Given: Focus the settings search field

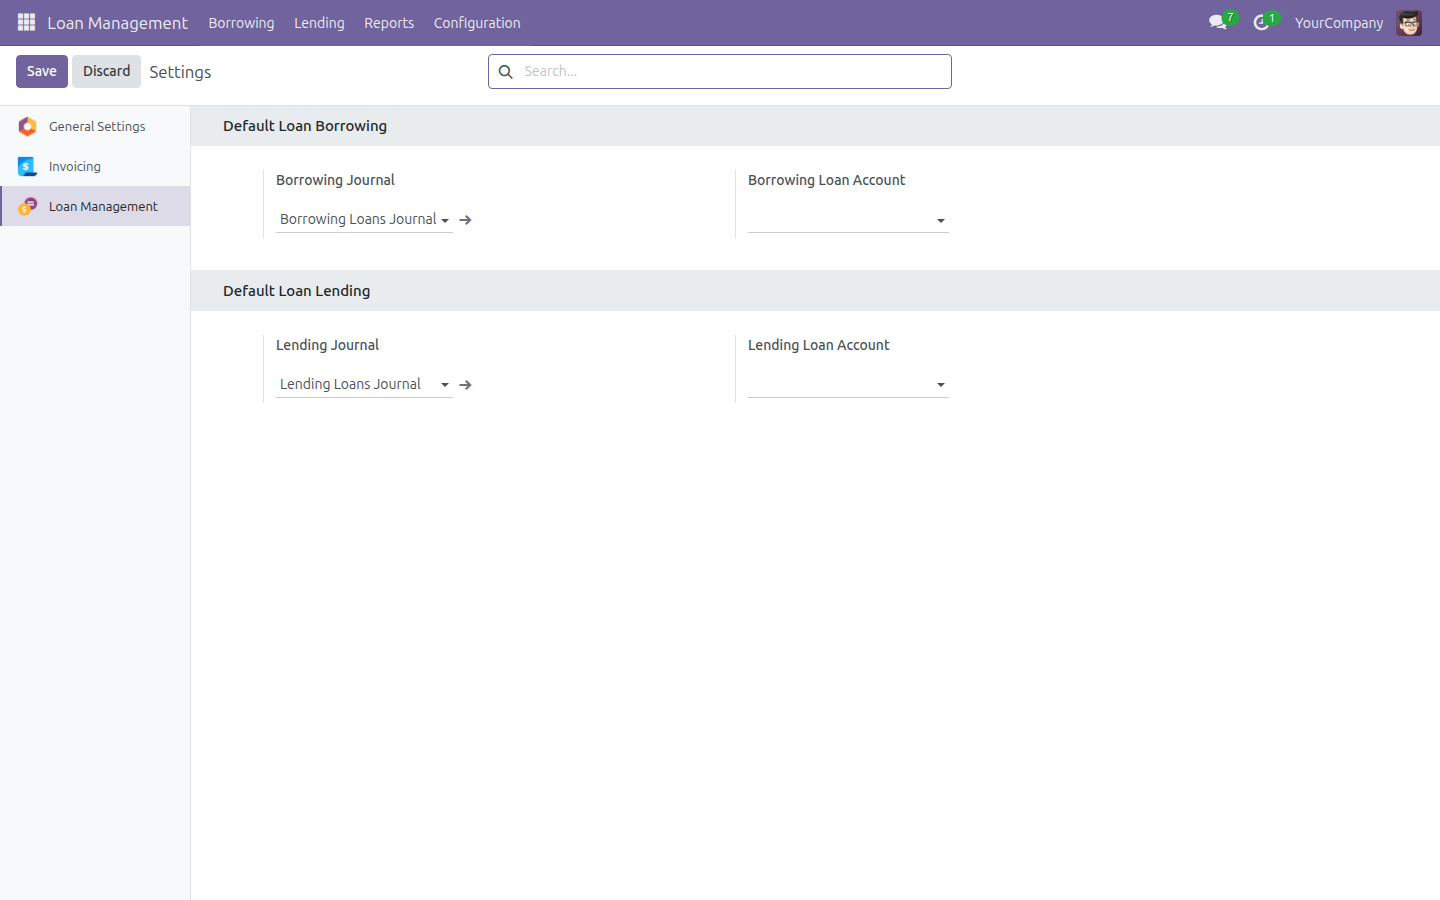Looking at the screenshot, I should [720, 72].
